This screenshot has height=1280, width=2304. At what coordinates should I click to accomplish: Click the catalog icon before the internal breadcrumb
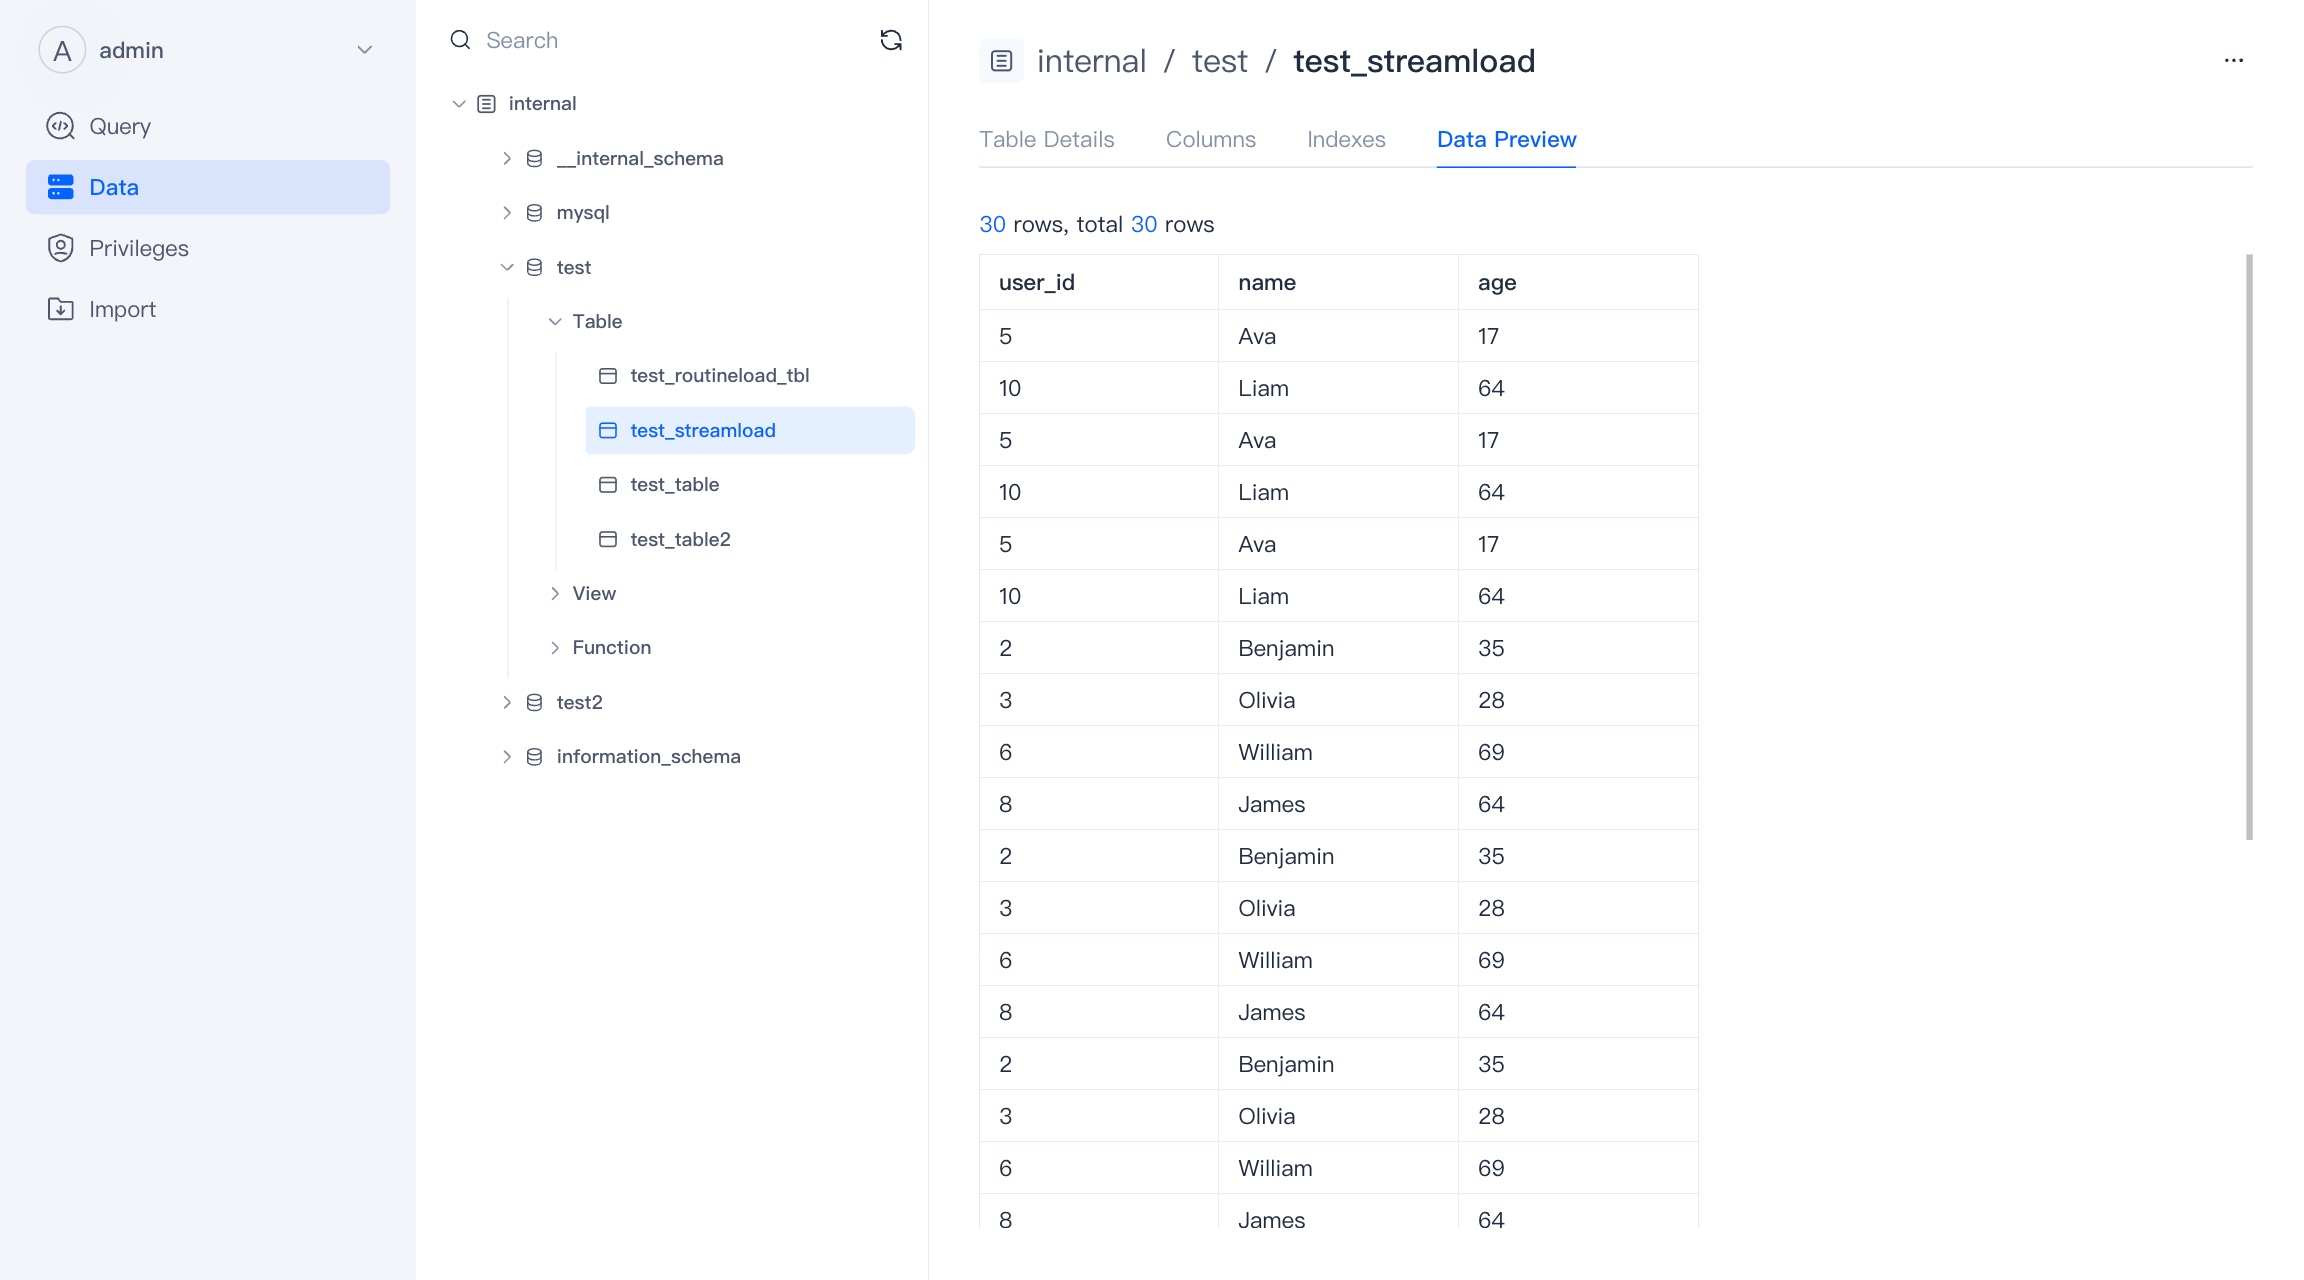pyautogui.click(x=1001, y=61)
